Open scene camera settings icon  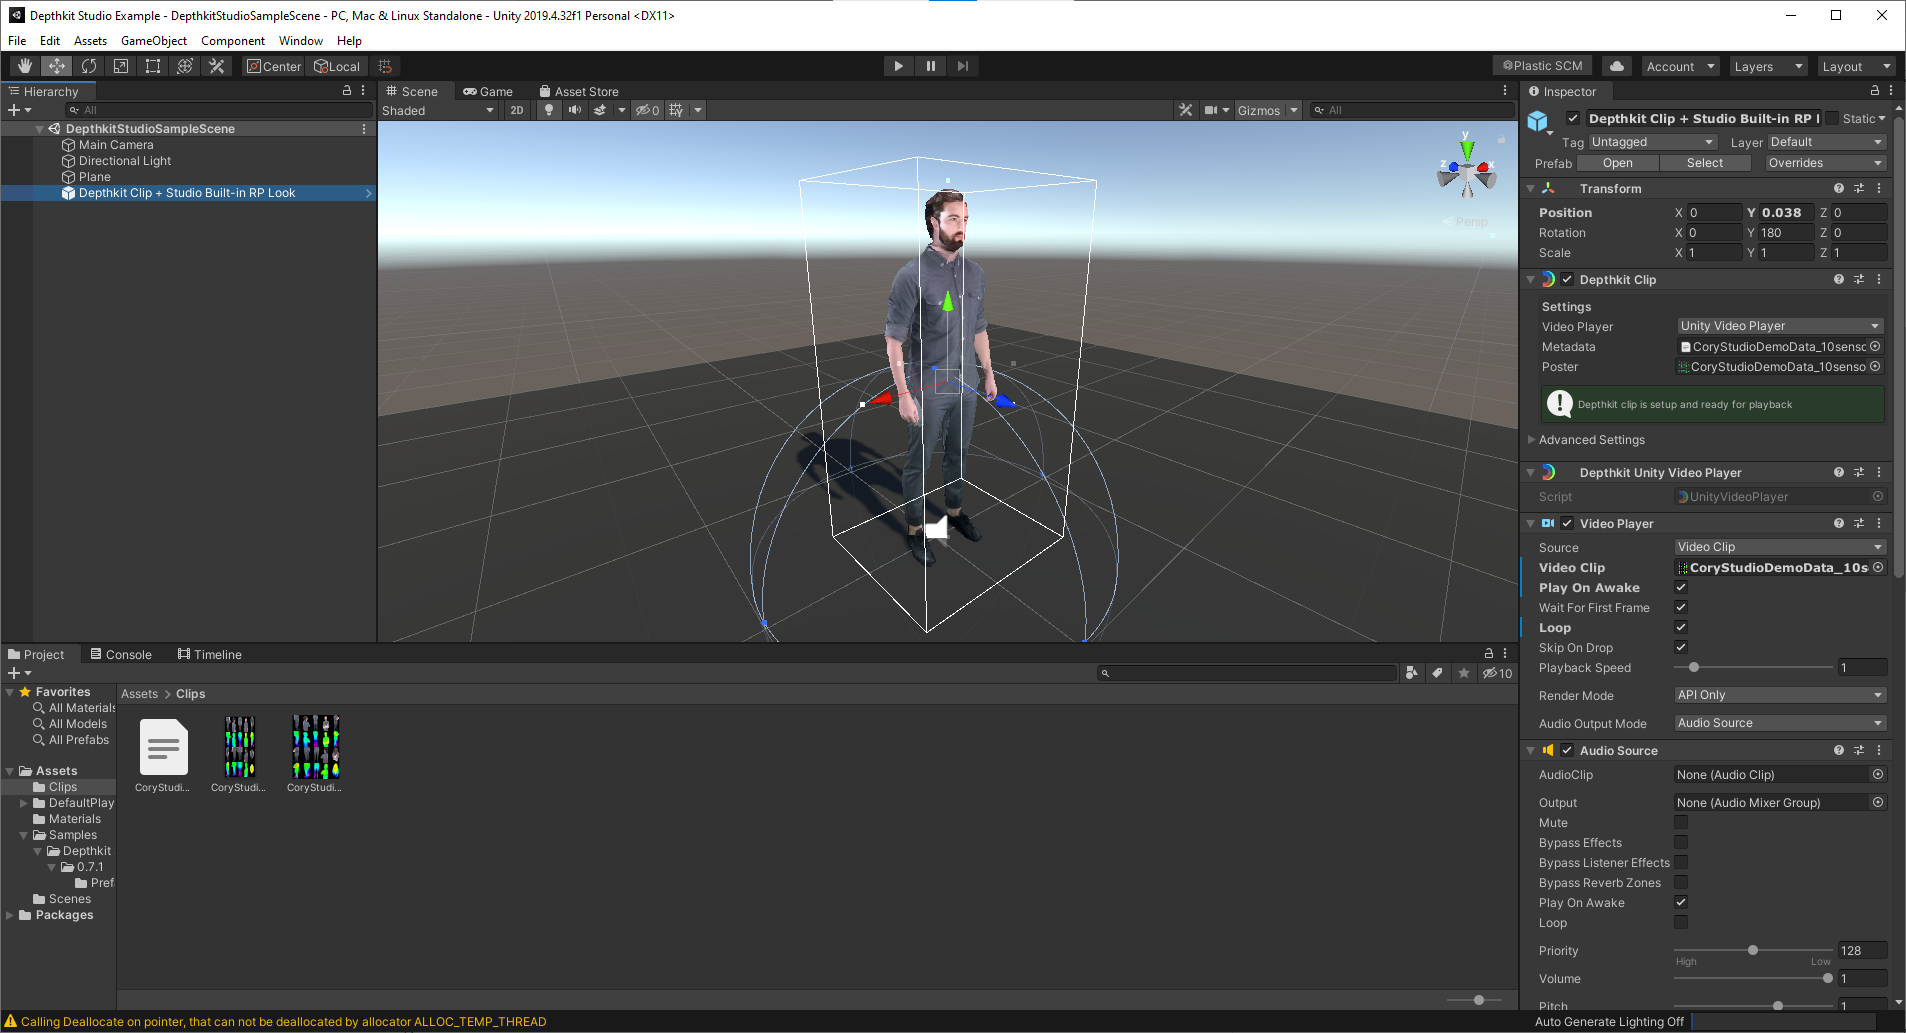tap(1211, 110)
